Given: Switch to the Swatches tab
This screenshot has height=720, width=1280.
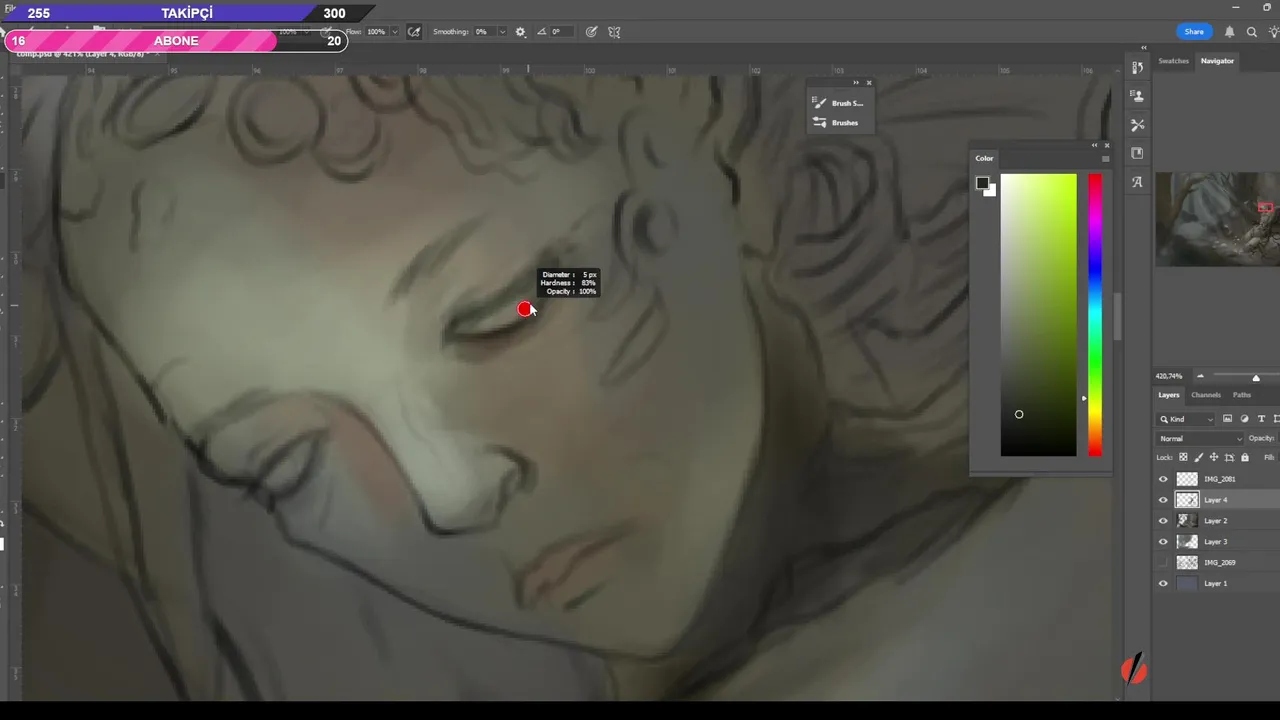Looking at the screenshot, I should (x=1173, y=61).
